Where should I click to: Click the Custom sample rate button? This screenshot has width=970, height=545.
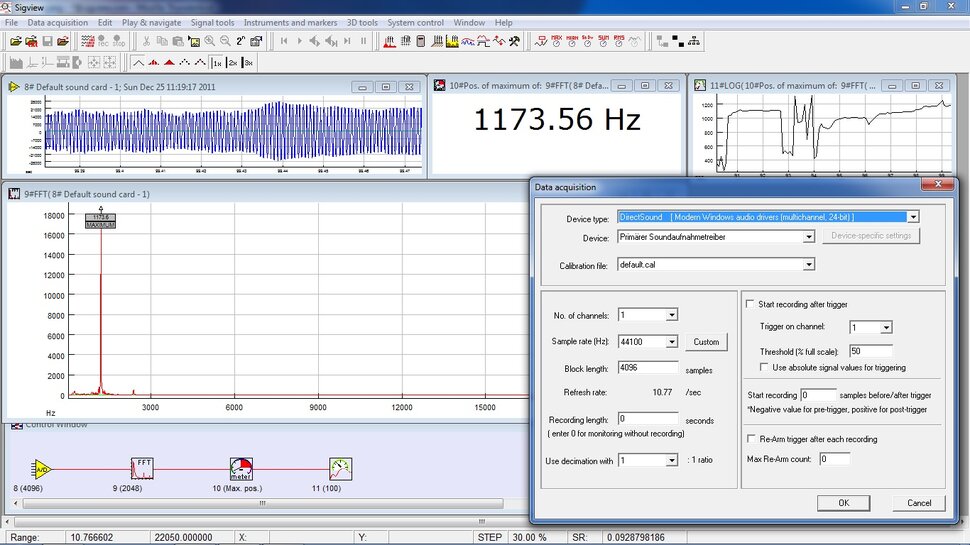[x=706, y=341]
